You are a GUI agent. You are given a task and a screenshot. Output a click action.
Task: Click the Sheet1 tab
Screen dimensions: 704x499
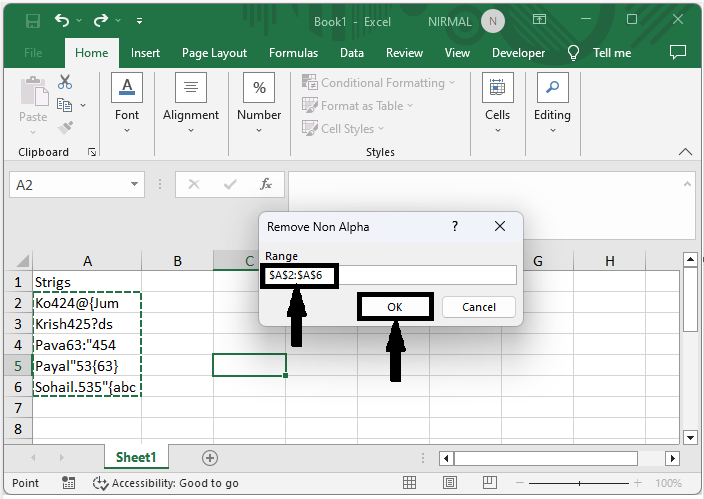136,457
